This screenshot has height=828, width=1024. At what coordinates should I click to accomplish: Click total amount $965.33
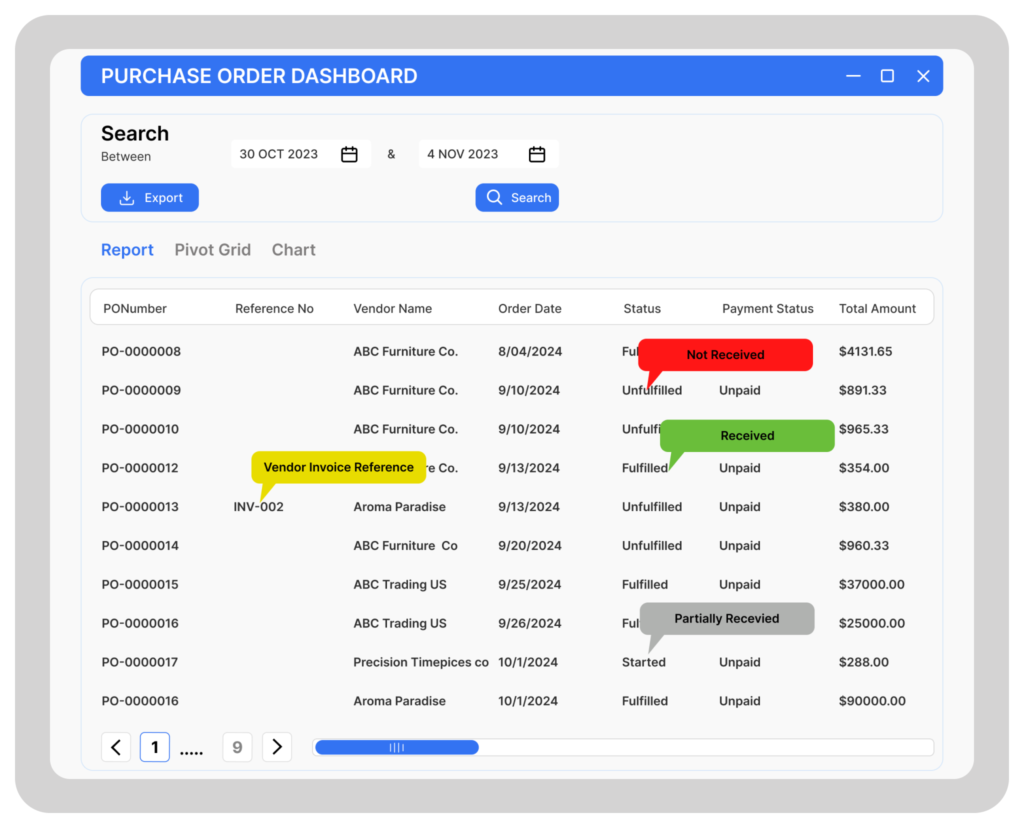pos(863,429)
